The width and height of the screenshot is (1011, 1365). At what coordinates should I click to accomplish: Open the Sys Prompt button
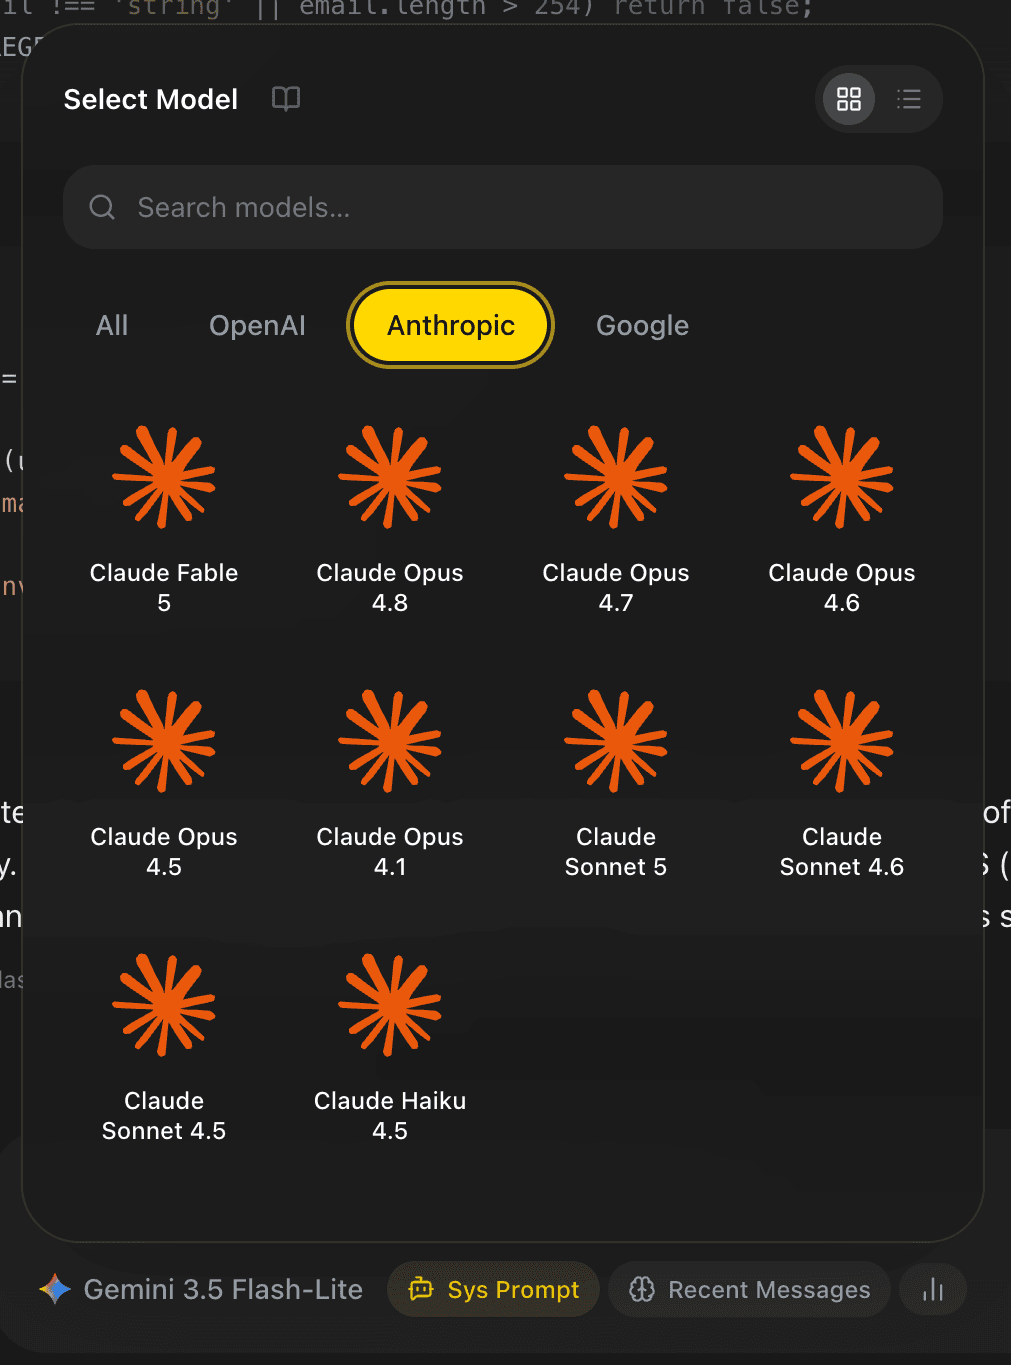point(493,1289)
